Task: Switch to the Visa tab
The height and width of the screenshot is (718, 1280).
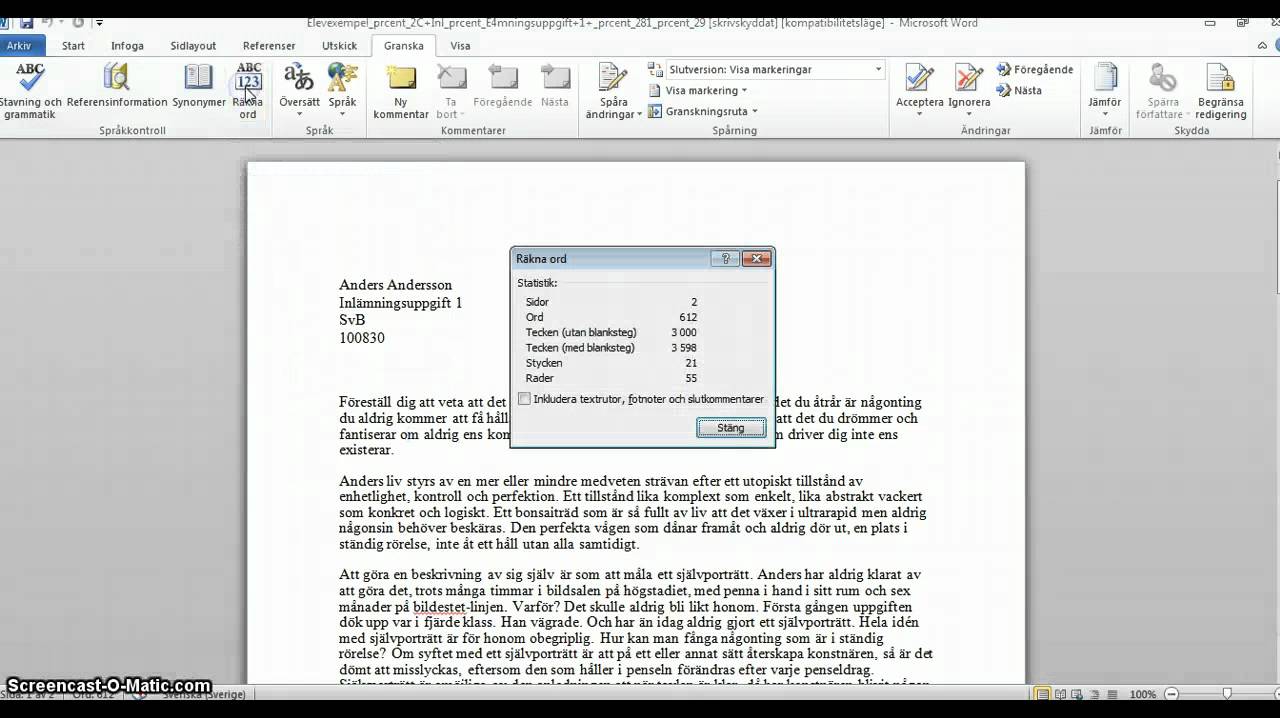Action: [x=460, y=45]
